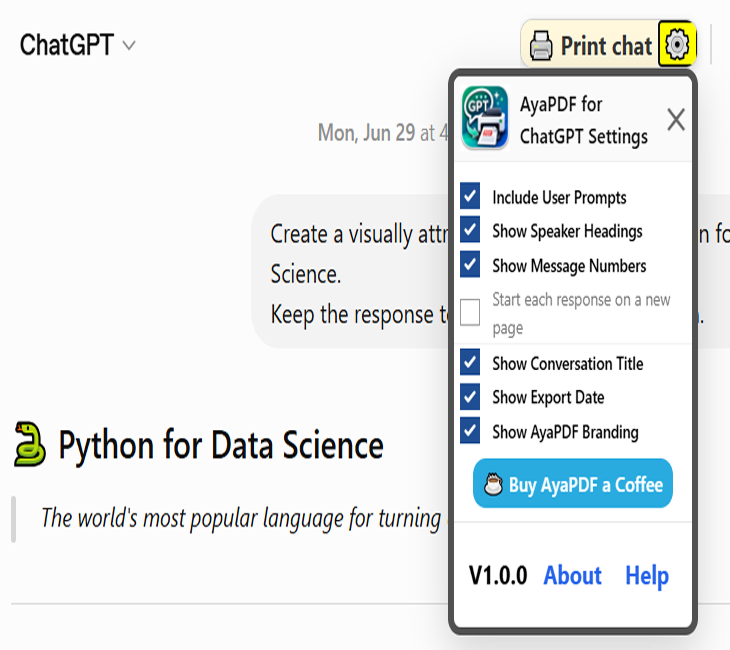Click the printer icon in Print chat
730x650 pixels.
point(541,46)
